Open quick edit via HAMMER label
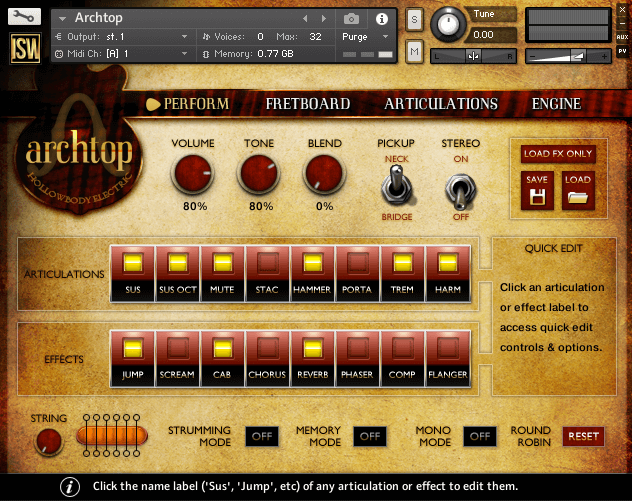 click(x=312, y=289)
